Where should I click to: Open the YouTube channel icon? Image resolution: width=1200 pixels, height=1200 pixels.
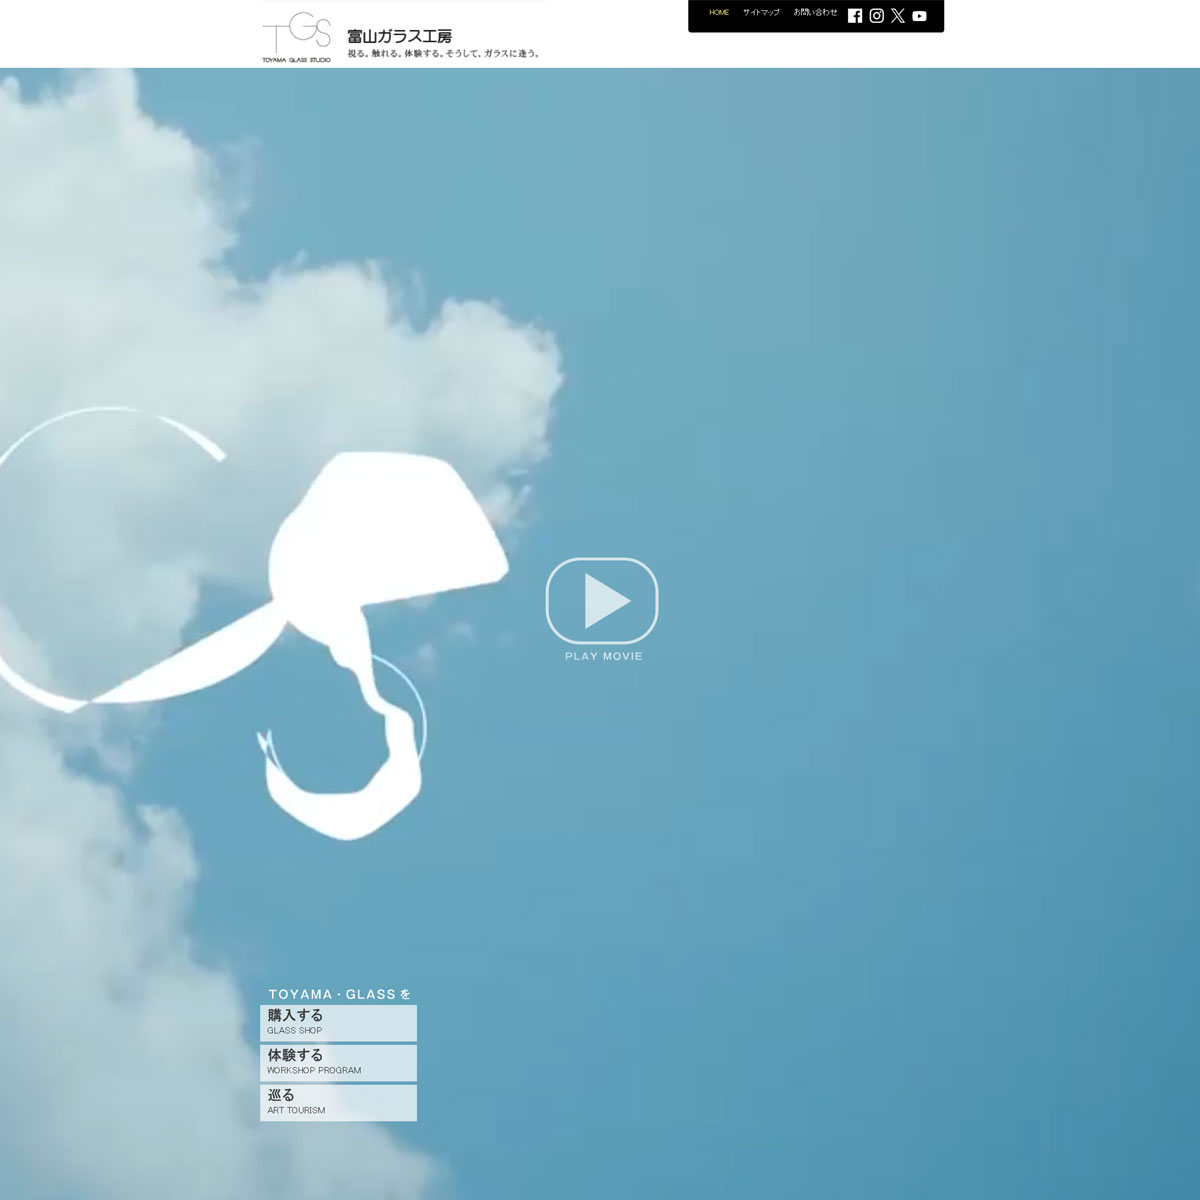(x=919, y=16)
